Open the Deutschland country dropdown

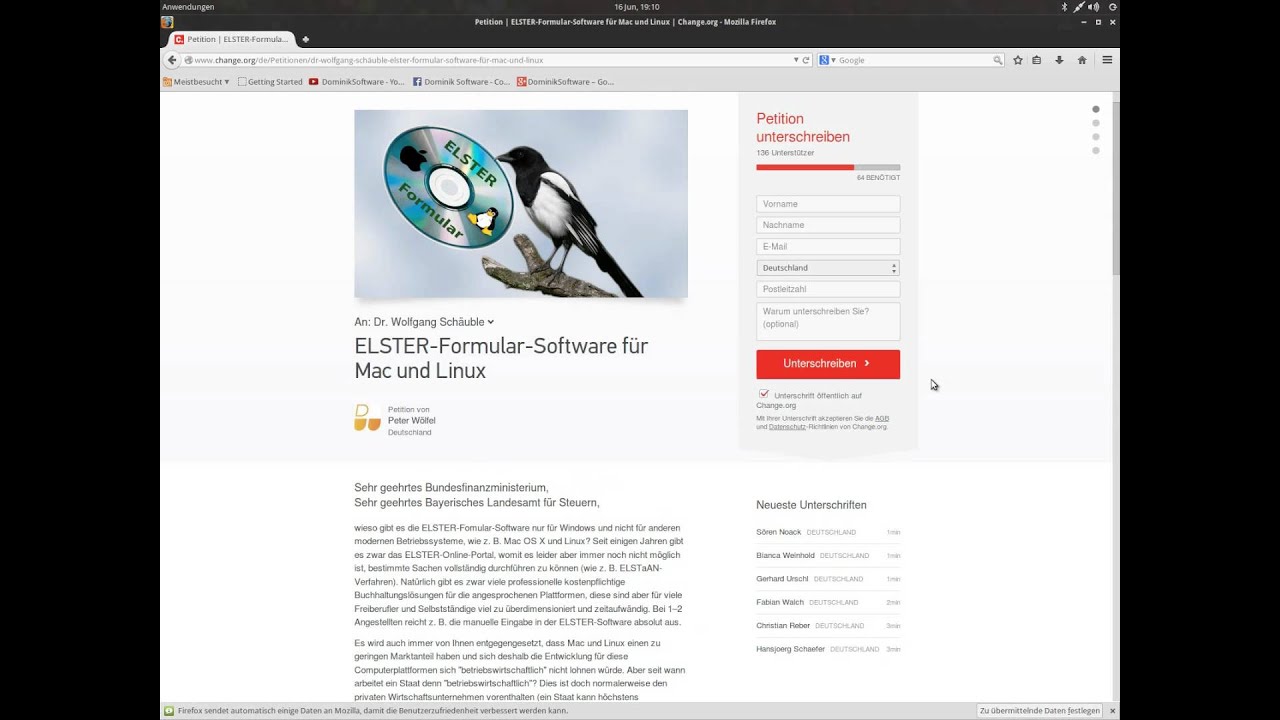pos(828,268)
